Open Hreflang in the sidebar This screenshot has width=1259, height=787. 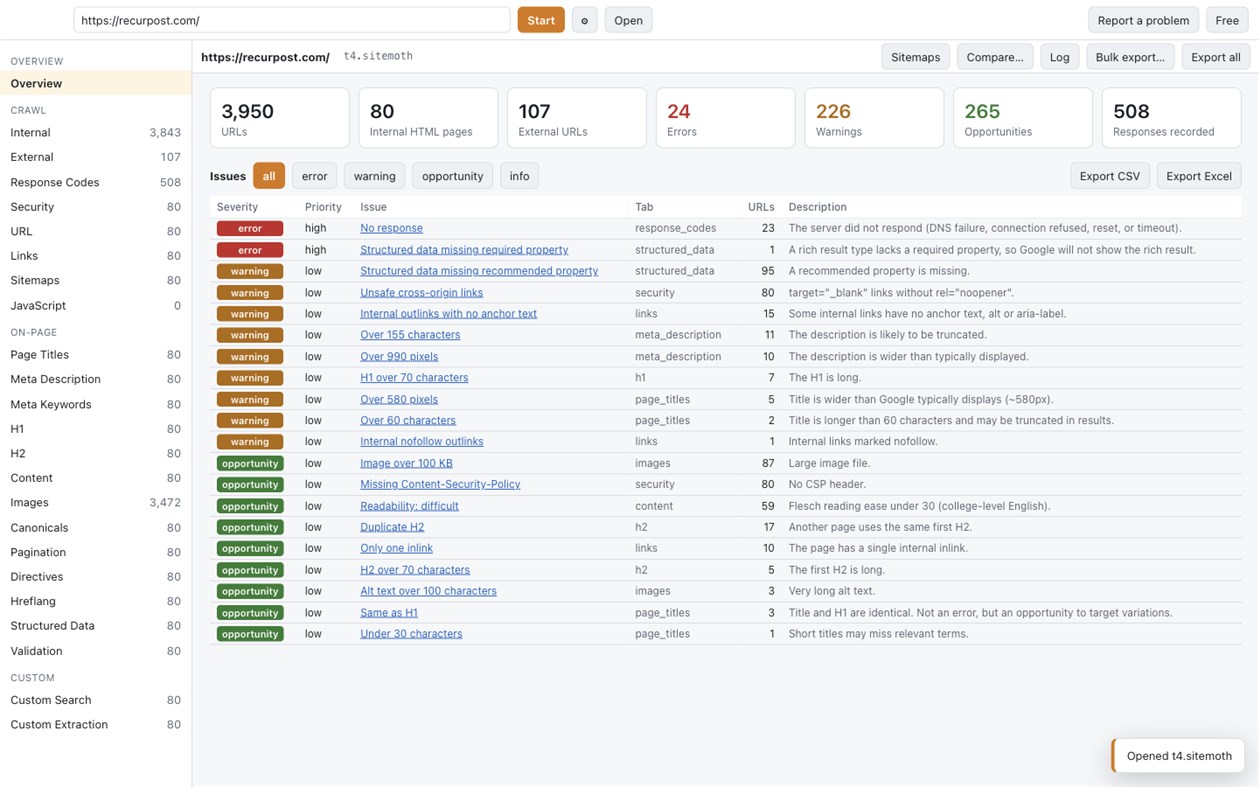coord(95,601)
